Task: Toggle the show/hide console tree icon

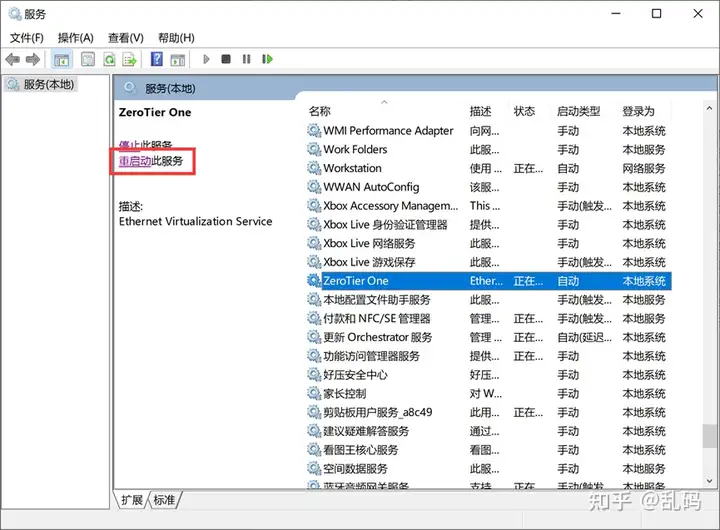Action: click(x=62, y=59)
